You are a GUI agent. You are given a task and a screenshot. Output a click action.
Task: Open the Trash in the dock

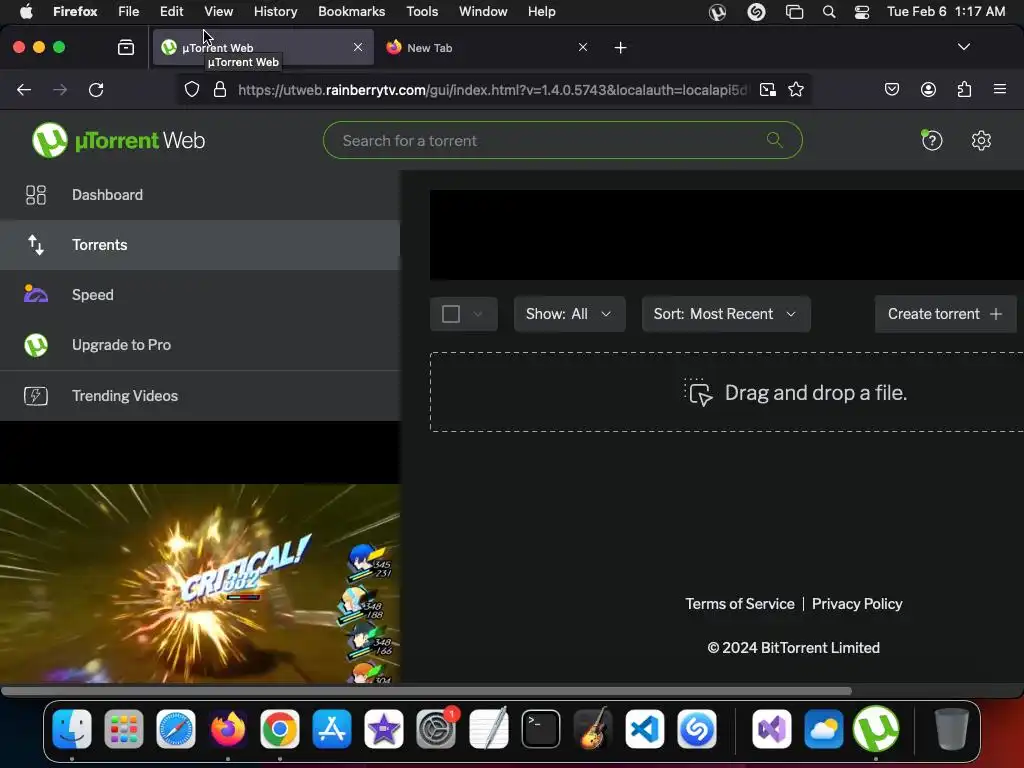952,729
